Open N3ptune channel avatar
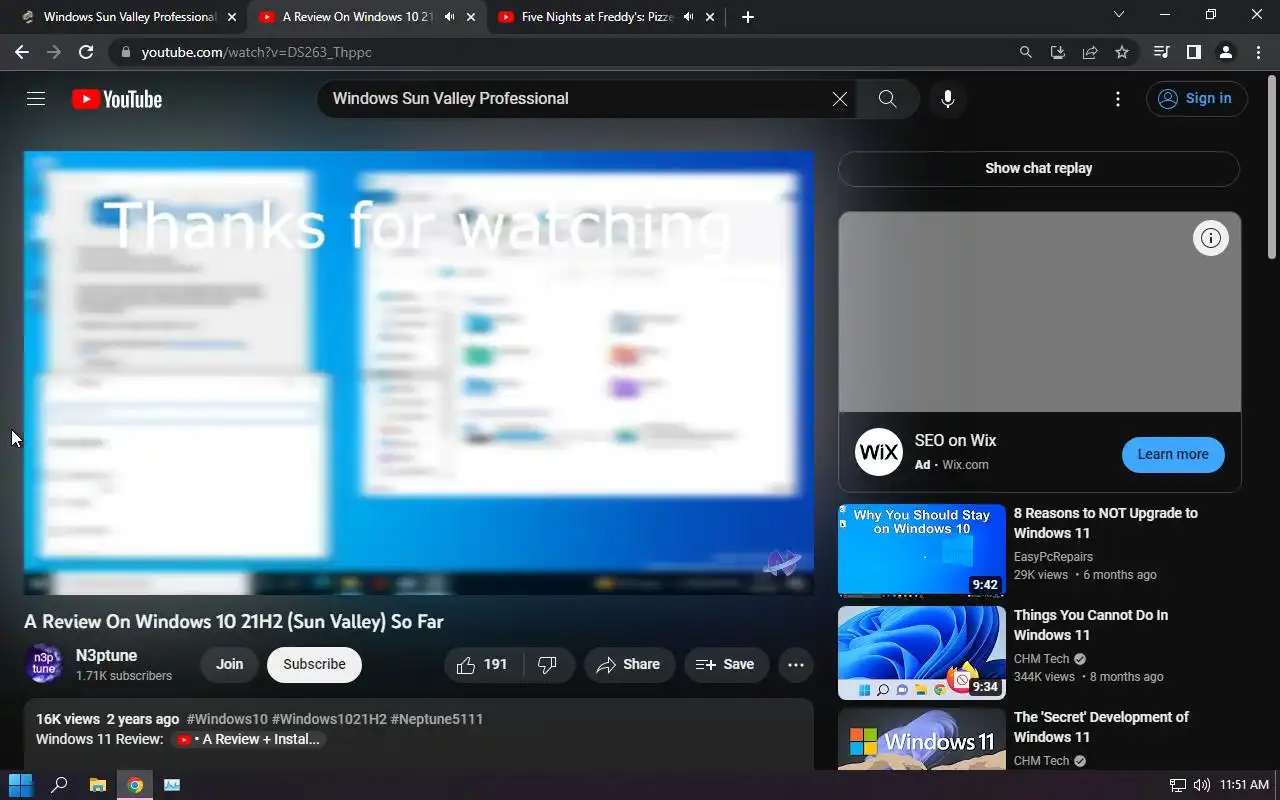The height and width of the screenshot is (800, 1280). point(44,664)
